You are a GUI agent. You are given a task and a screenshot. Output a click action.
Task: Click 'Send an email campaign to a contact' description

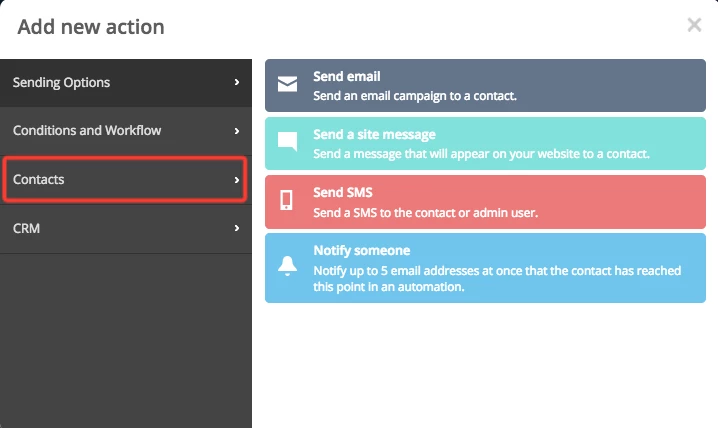[415, 96]
